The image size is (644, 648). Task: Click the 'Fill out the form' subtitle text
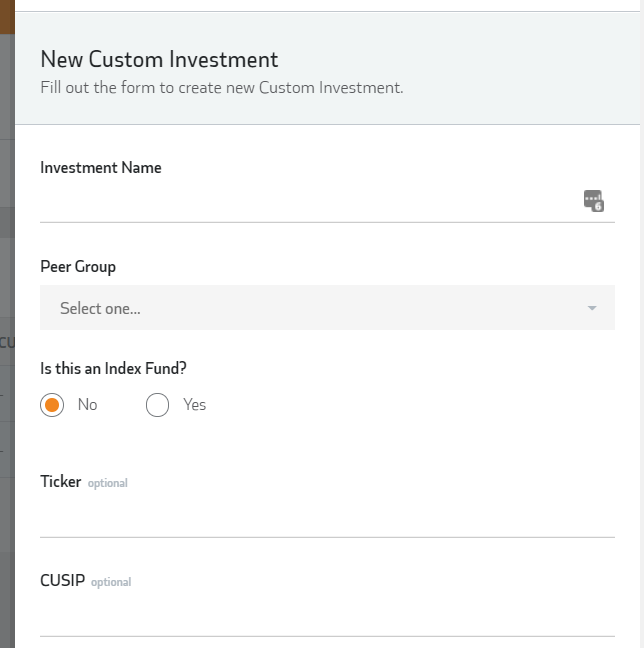click(221, 87)
